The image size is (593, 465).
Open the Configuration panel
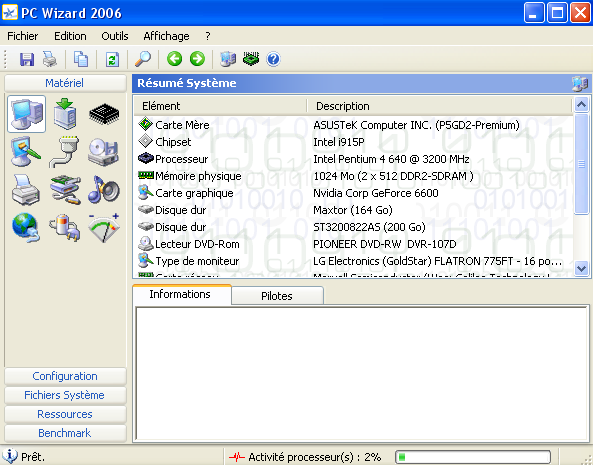[65, 376]
